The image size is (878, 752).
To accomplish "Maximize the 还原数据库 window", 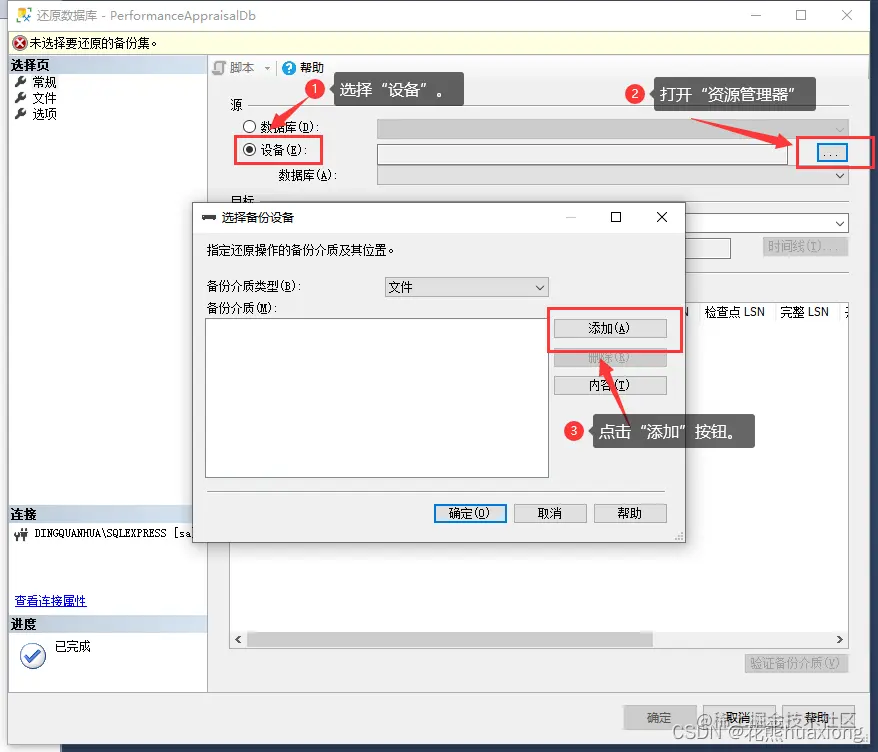I will 801,15.
